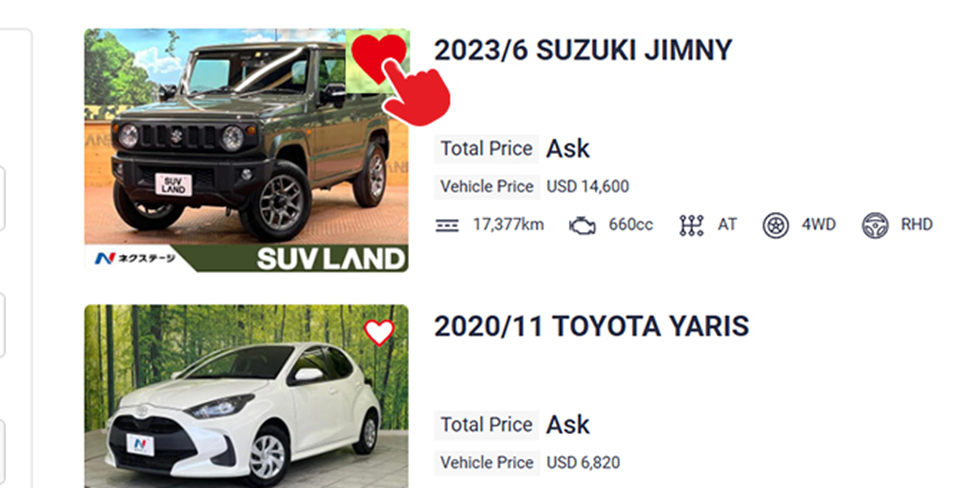Click the engine icon next to 660cc
The height and width of the screenshot is (488, 975).
point(582,225)
